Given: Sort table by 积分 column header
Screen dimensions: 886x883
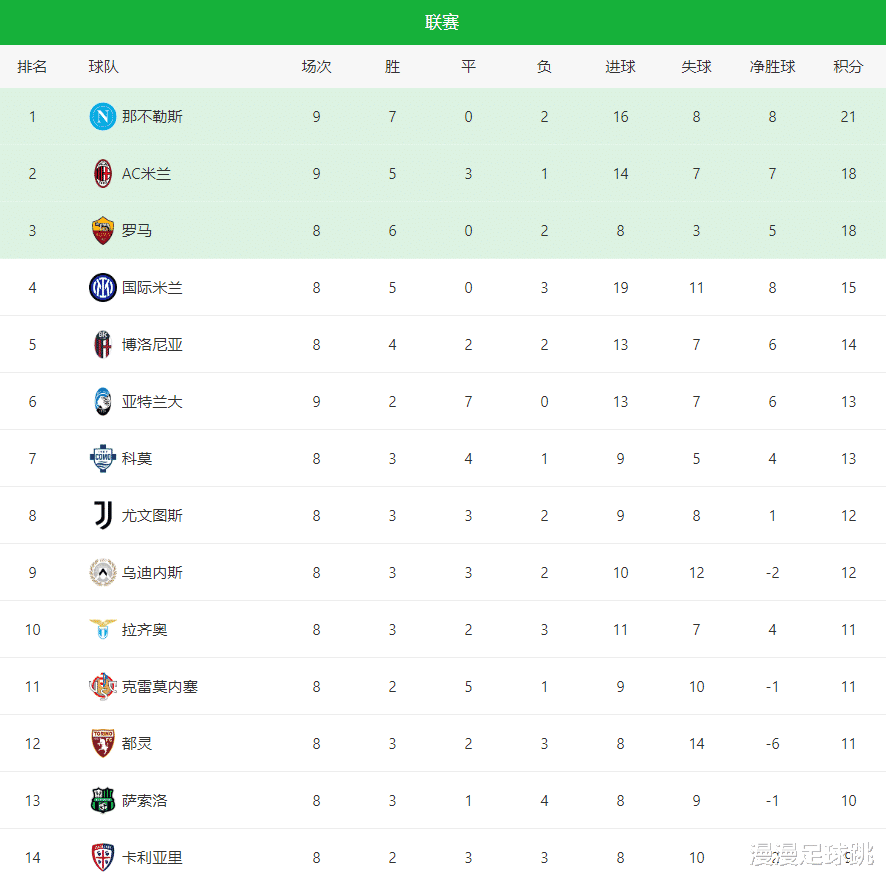Looking at the screenshot, I should click(848, 67).
